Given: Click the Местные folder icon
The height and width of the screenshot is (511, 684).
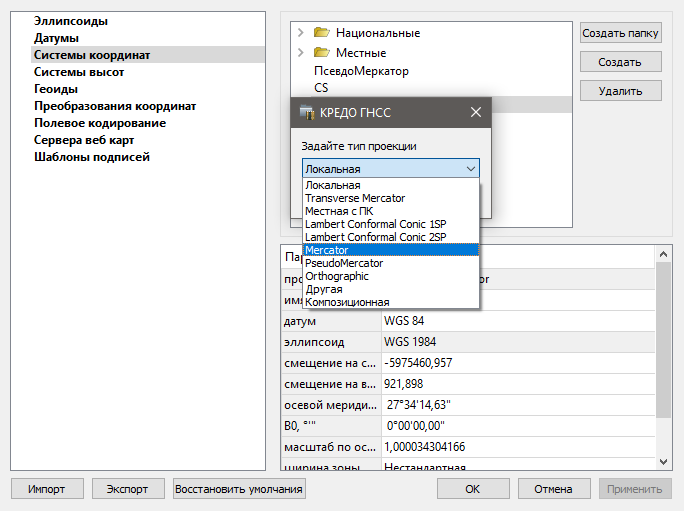Looking at the screenshot, I should (321, 52).
